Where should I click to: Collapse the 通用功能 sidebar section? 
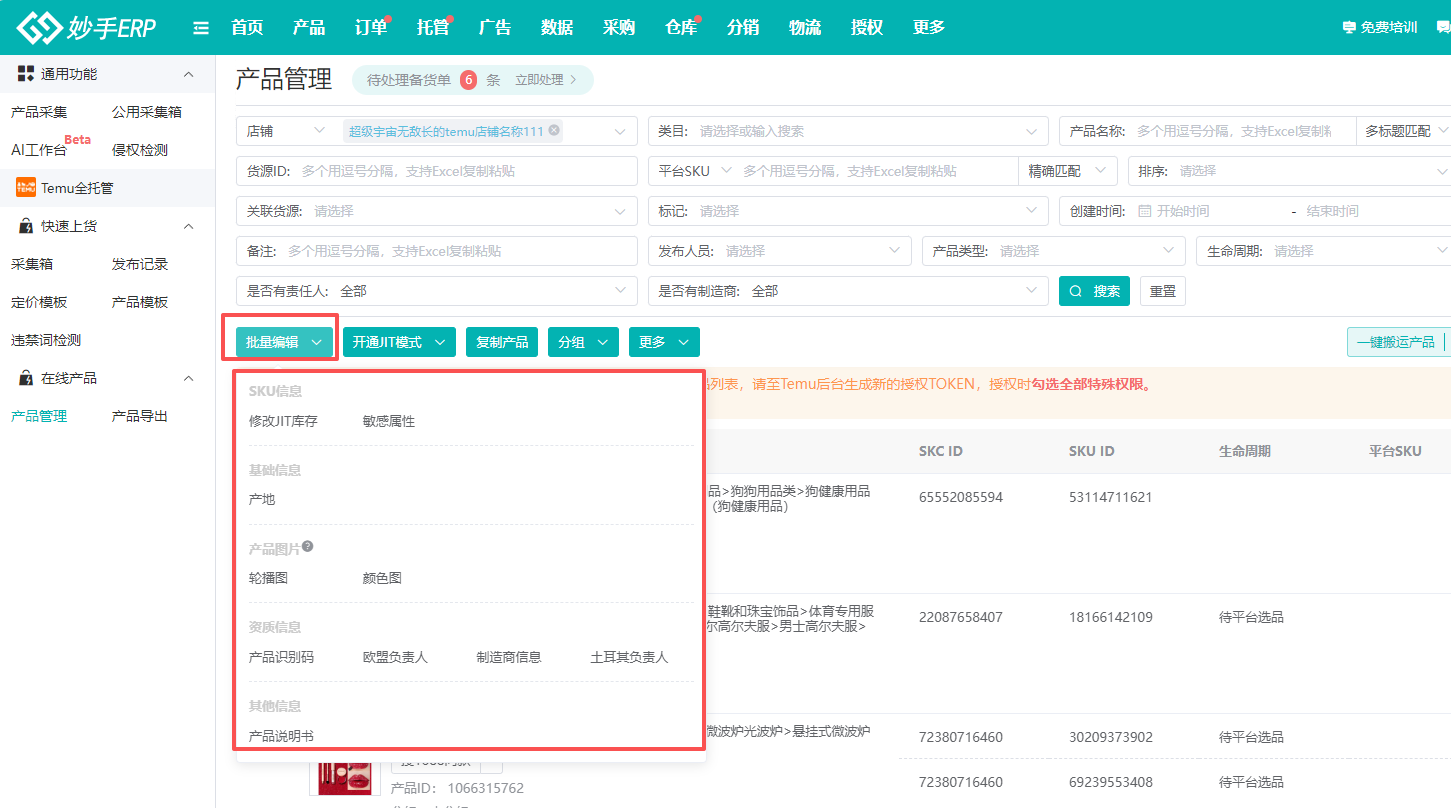pos(188,73)
